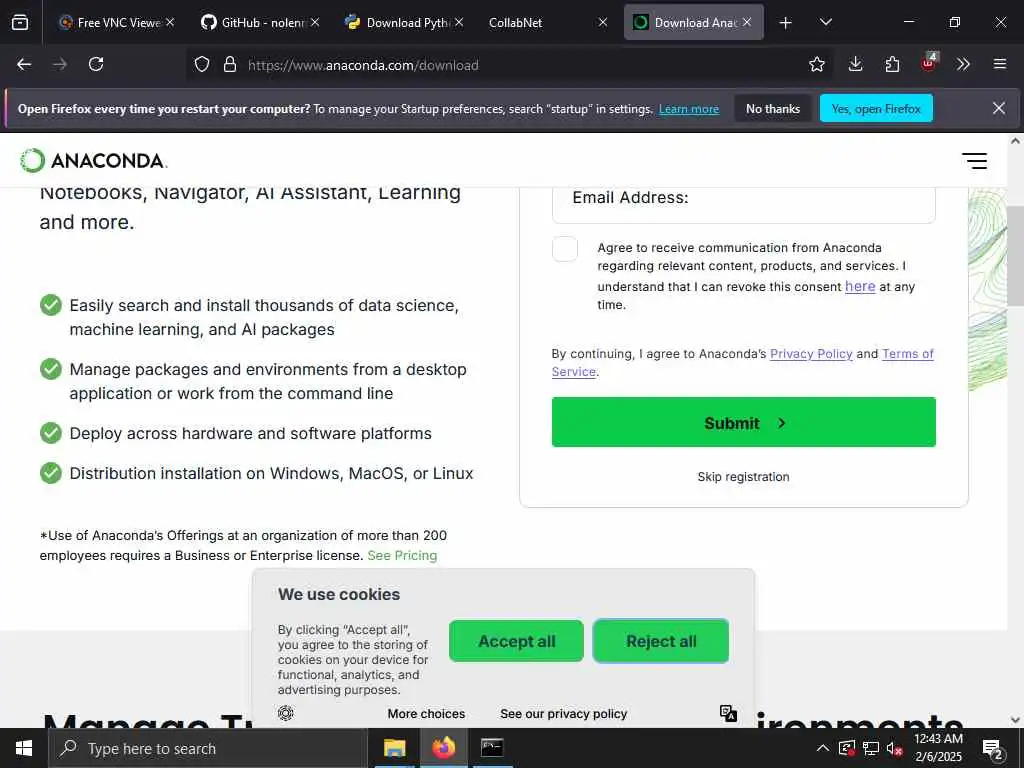The width and height of the screenshot is (1024, 768).
Task: Open a new browser tab
Action: click(x=786, y=23)
